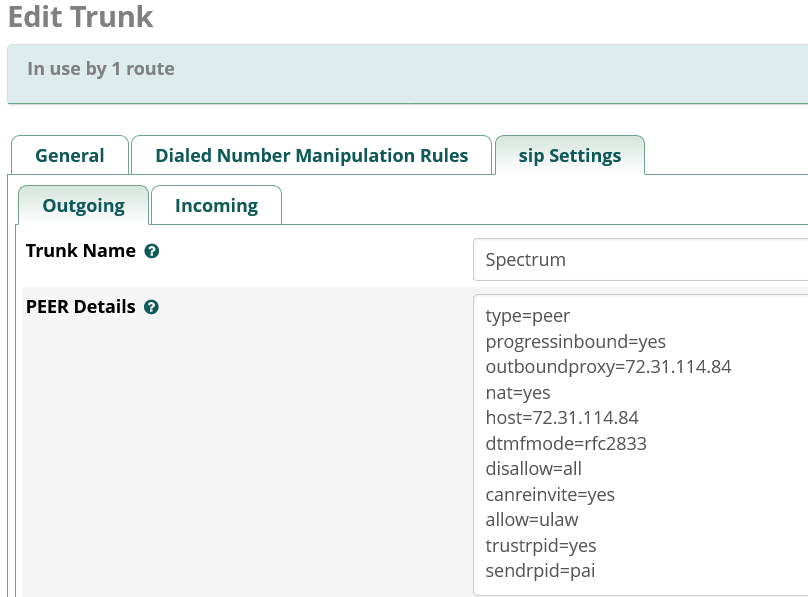Focus the Trunk Name field containing Spectrum

coord(641,260)
